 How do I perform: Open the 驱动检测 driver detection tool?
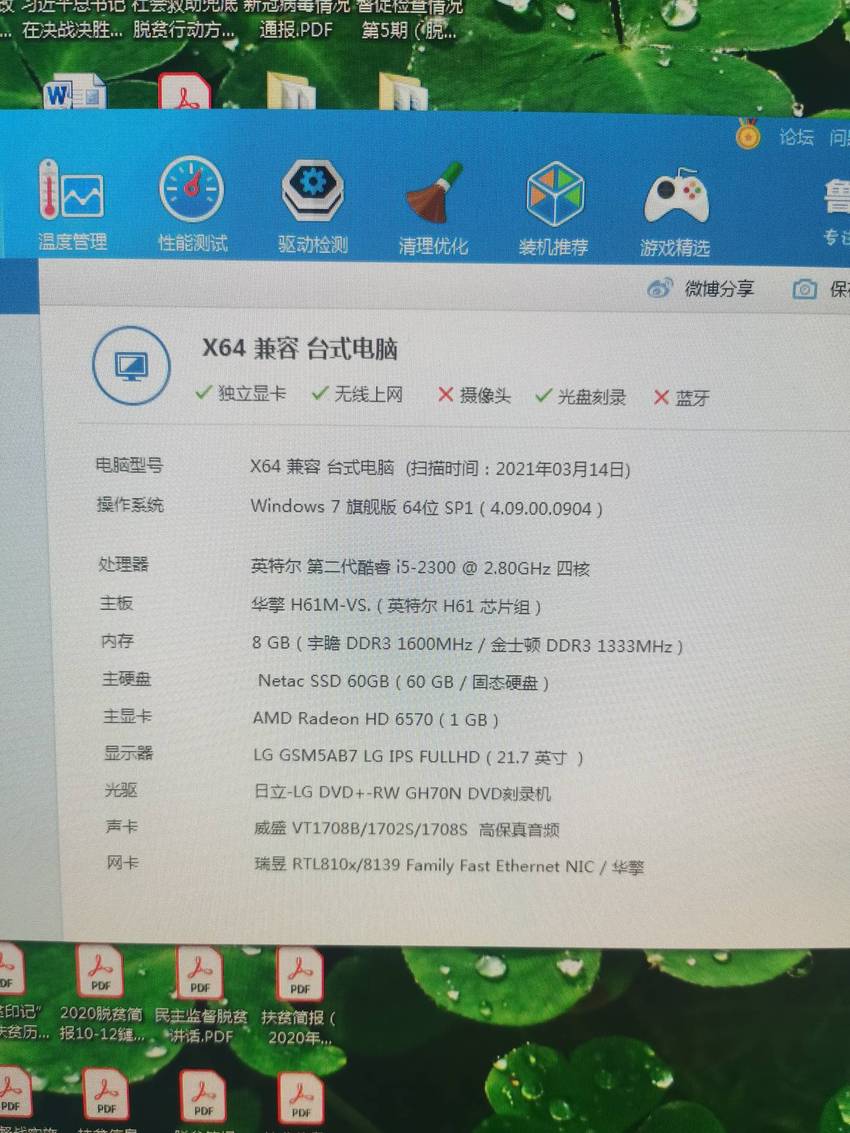(x=312, y=207)
